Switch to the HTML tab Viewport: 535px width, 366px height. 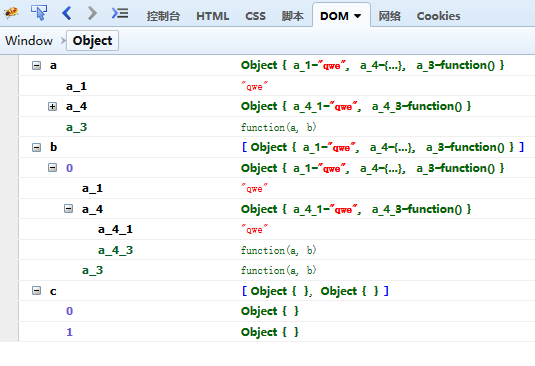coord(213,16)
